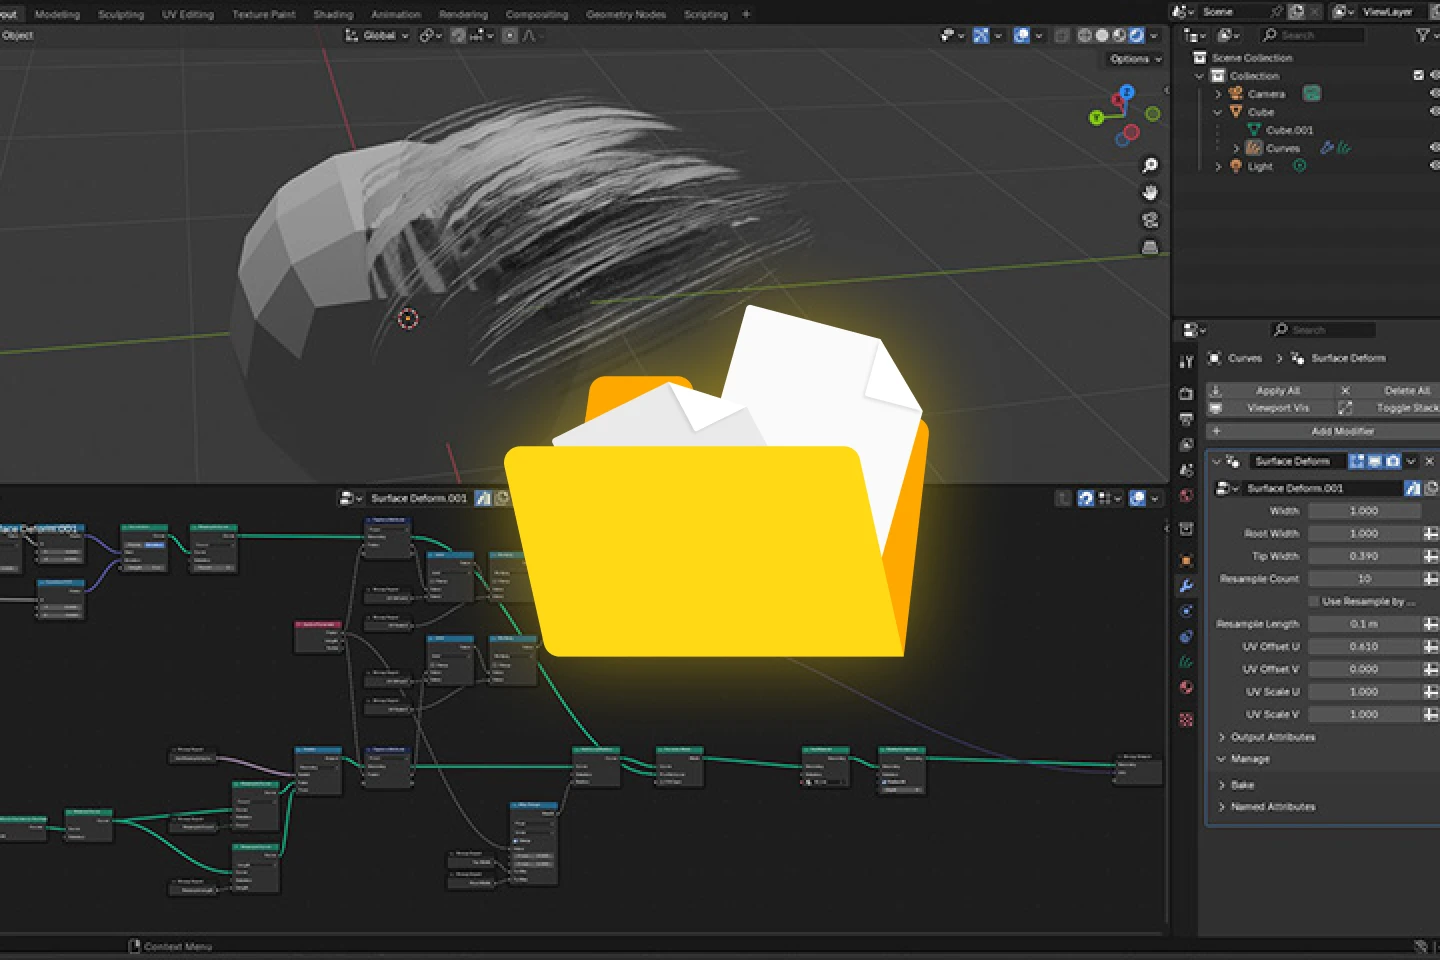Switch to the Sculpting workspace tab
This screenshot has width=1440, height=960.
pyautogui.click(x=121, y=14)
